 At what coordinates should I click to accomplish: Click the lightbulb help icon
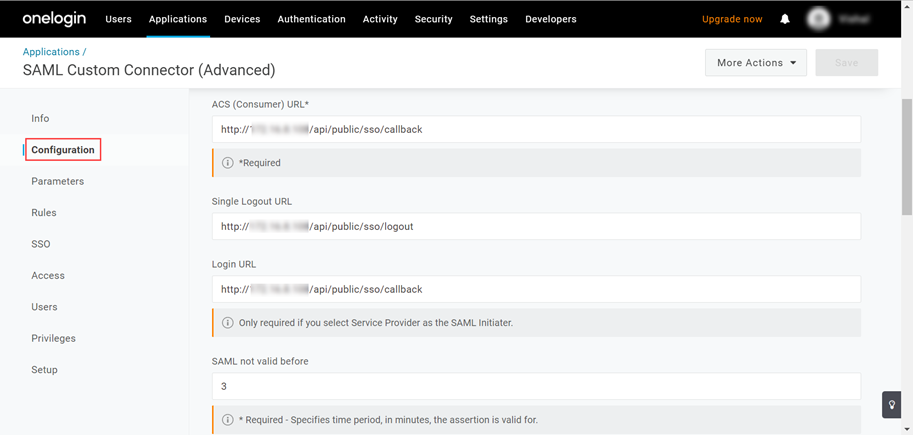point(891,405)
